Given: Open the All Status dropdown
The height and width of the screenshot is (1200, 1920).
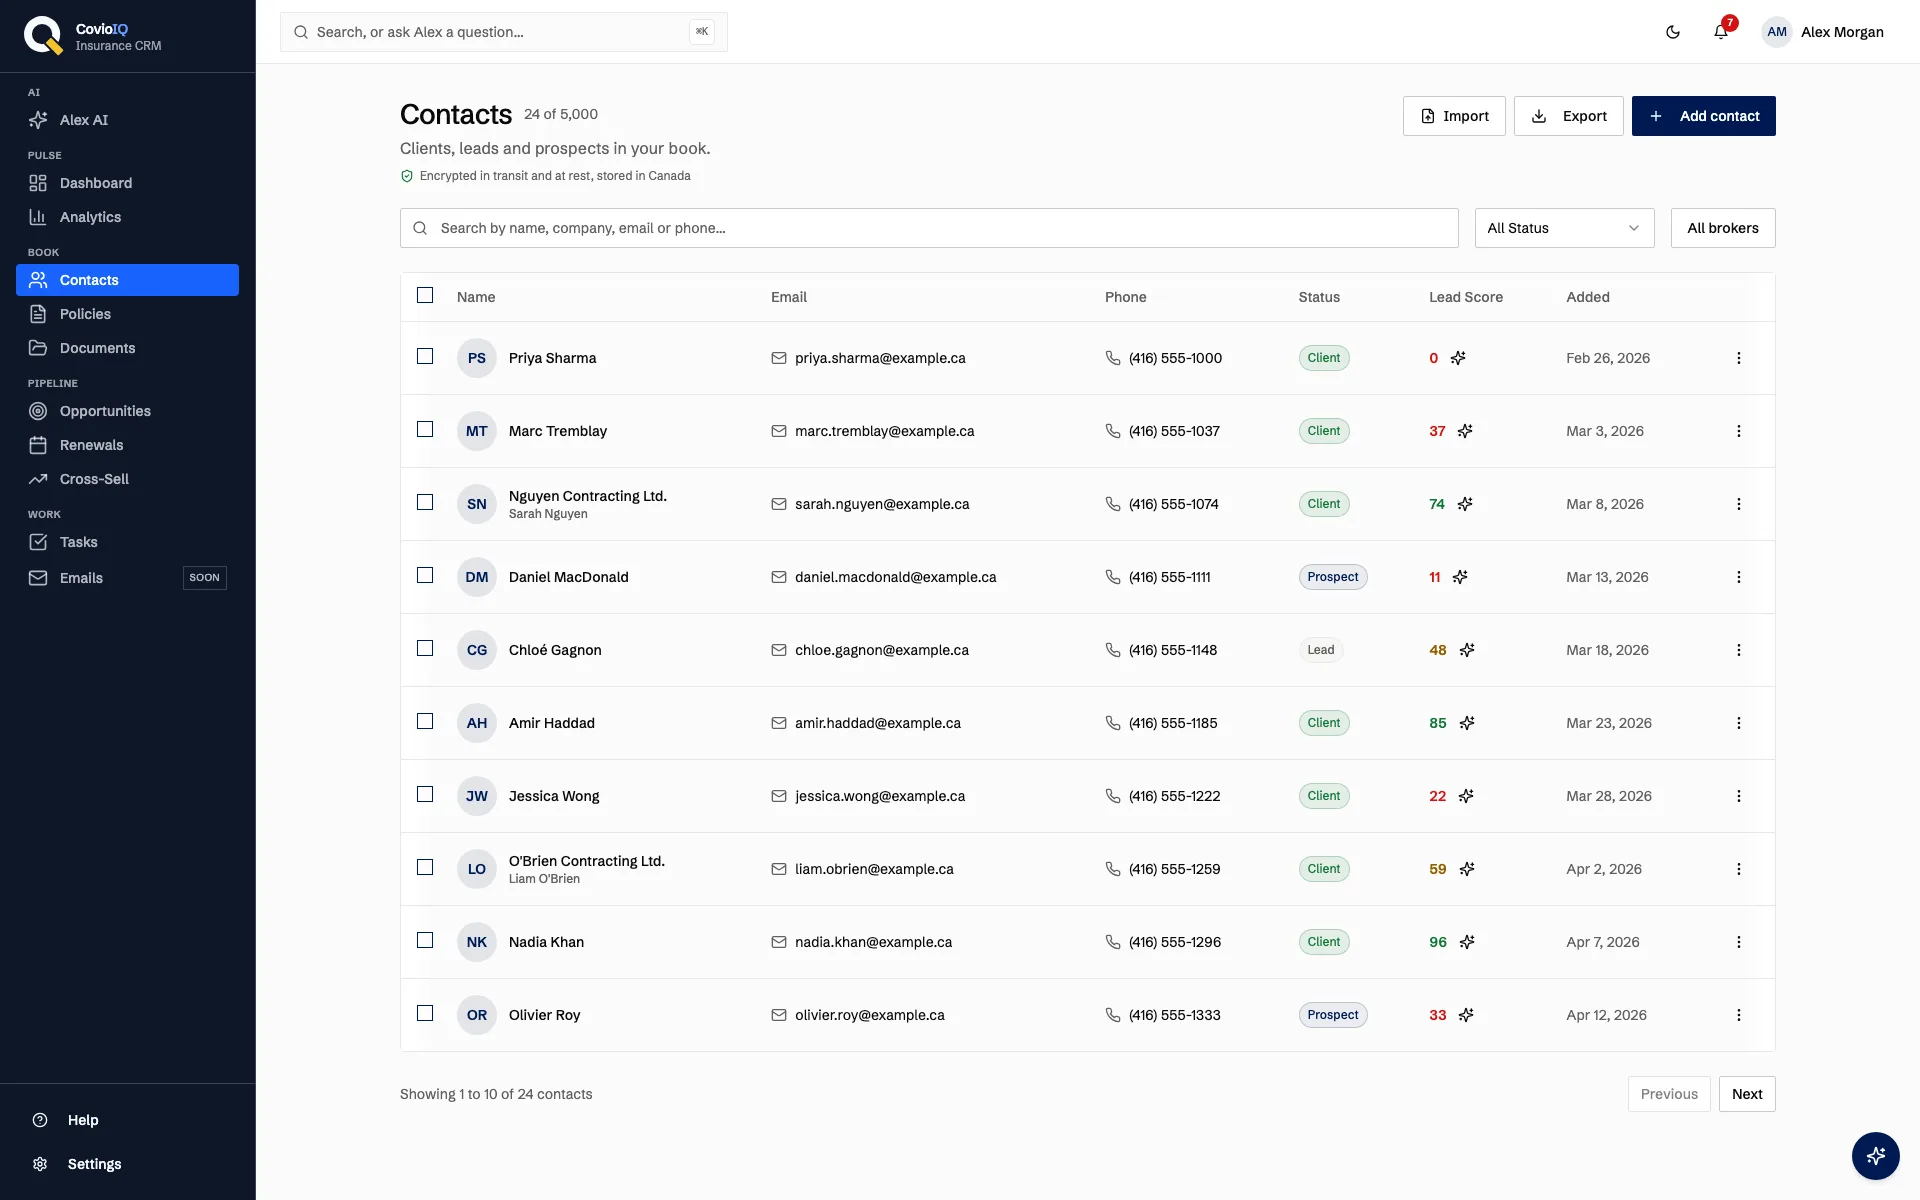Looking at the screenshot, I should click(x=1564, y=228).
